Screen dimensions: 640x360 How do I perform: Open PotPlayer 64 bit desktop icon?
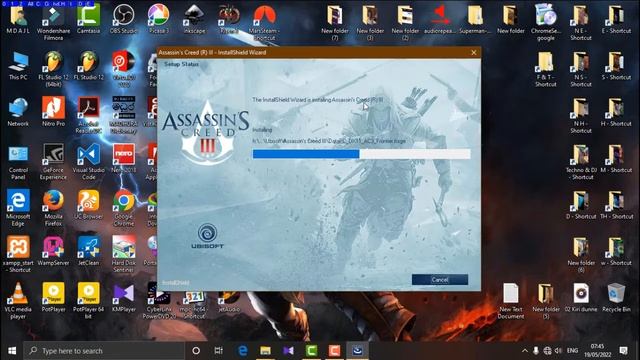tap(89, 301)
